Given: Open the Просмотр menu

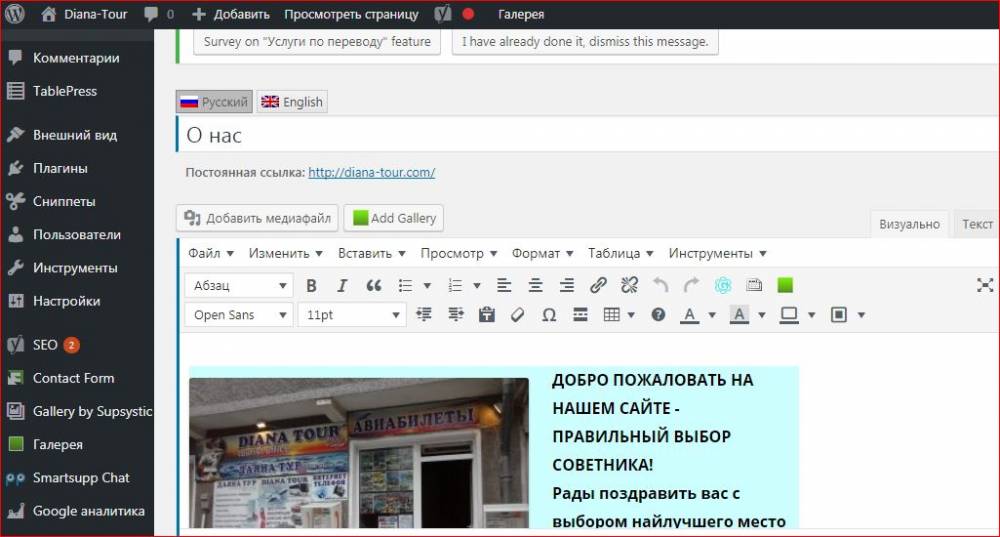Looking at the screenshot, I should (459, 253).
